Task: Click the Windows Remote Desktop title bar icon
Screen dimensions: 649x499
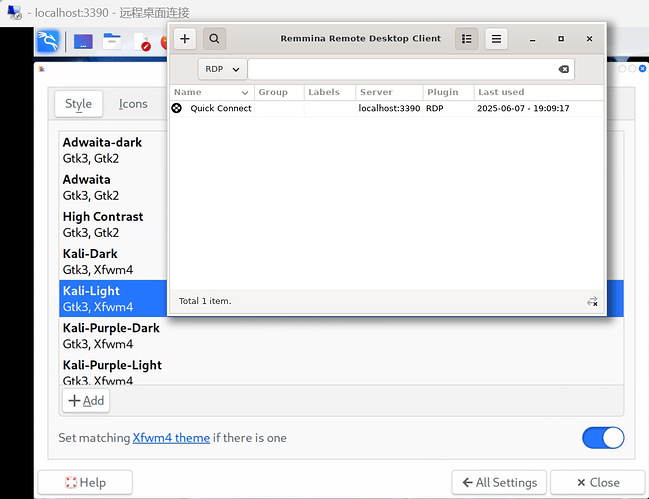Action: [x=14, y=12]
